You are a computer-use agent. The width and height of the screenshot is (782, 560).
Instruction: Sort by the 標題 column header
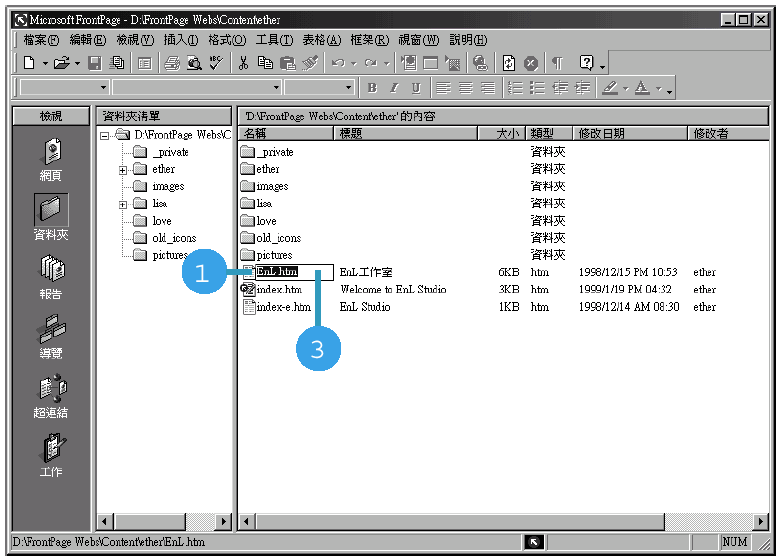tap(405, 133)
